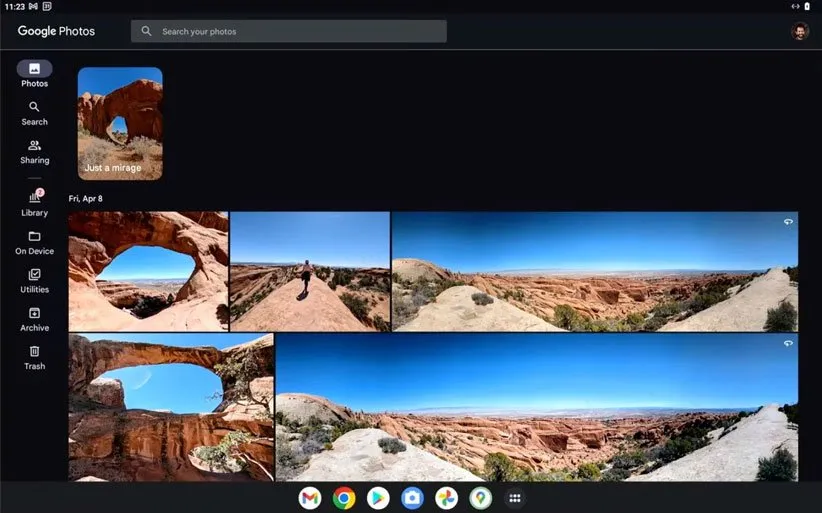
Task: Open the first rock arch photo
Action: 148,271
